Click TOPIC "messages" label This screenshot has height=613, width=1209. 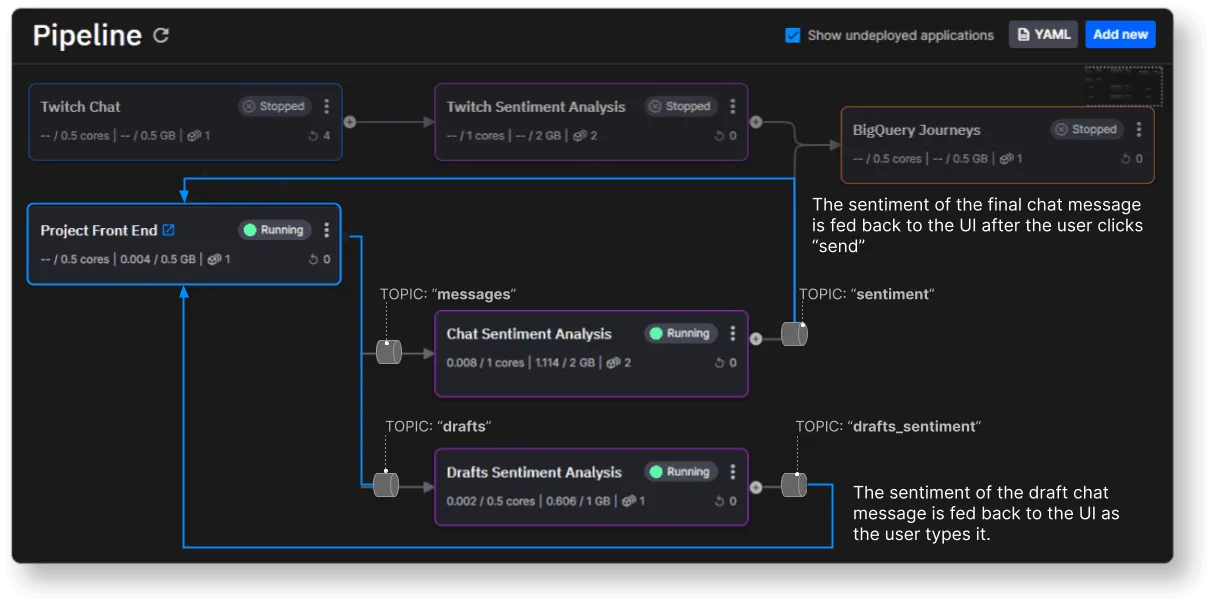pos(448,294)
